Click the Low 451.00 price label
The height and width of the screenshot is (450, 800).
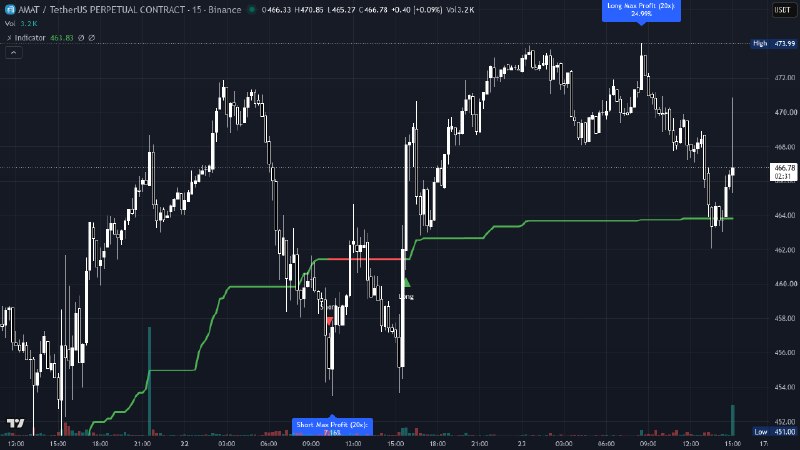(x=774, y=432)
